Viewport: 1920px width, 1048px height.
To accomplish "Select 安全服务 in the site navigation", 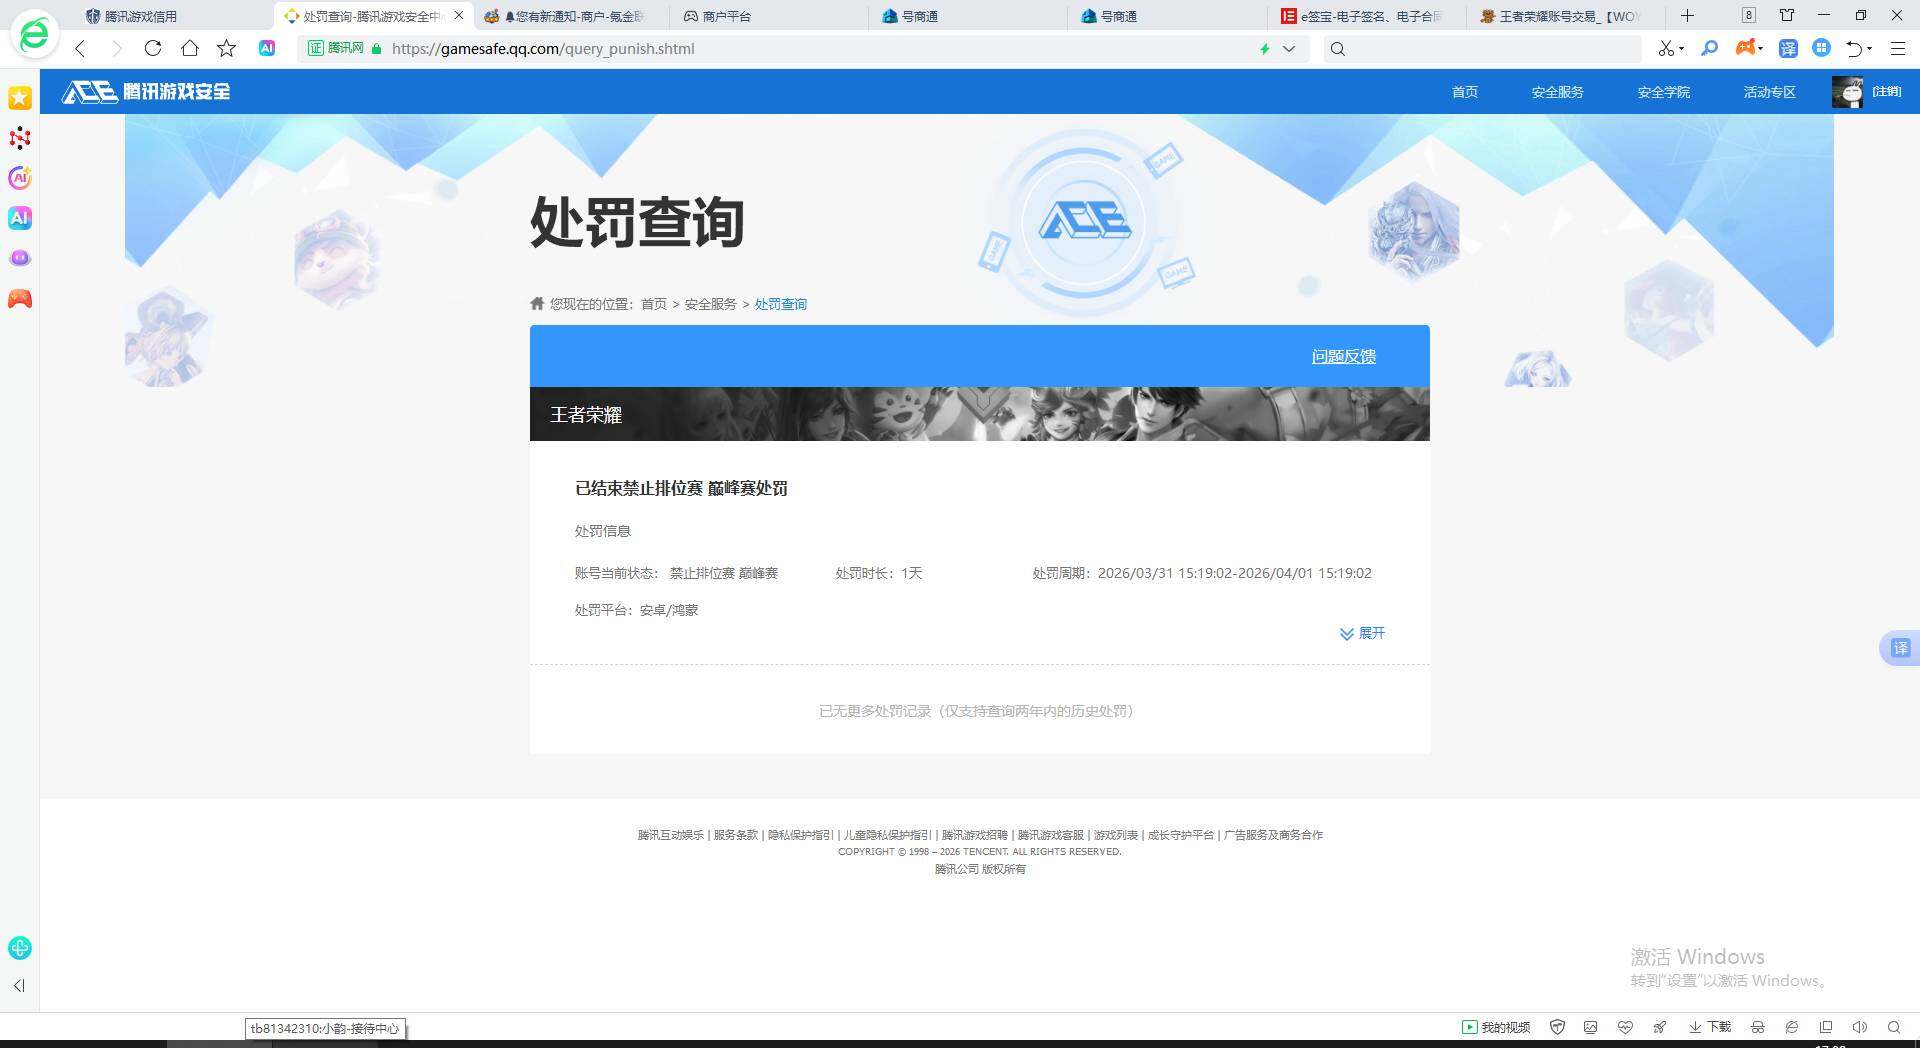I will coord(1556,92).
